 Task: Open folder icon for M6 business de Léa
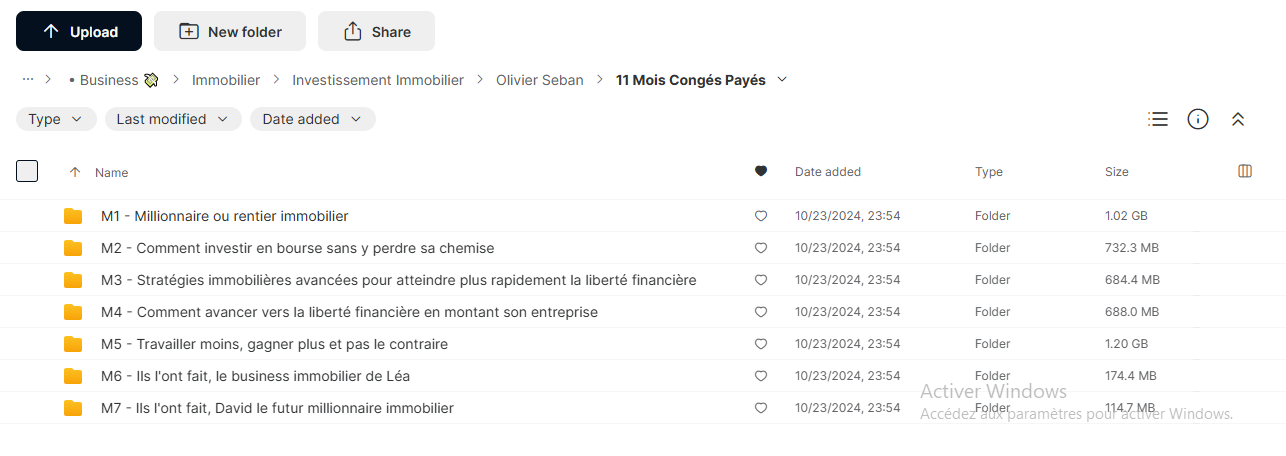(73, 376)
